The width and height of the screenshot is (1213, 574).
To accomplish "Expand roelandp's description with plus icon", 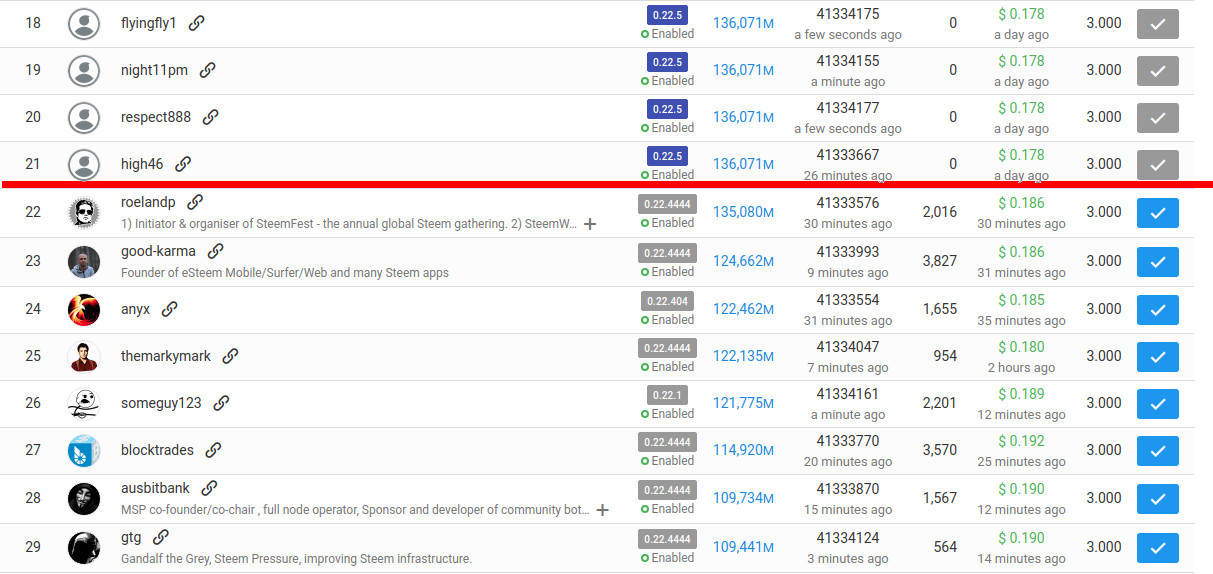I will pos(590,224).
